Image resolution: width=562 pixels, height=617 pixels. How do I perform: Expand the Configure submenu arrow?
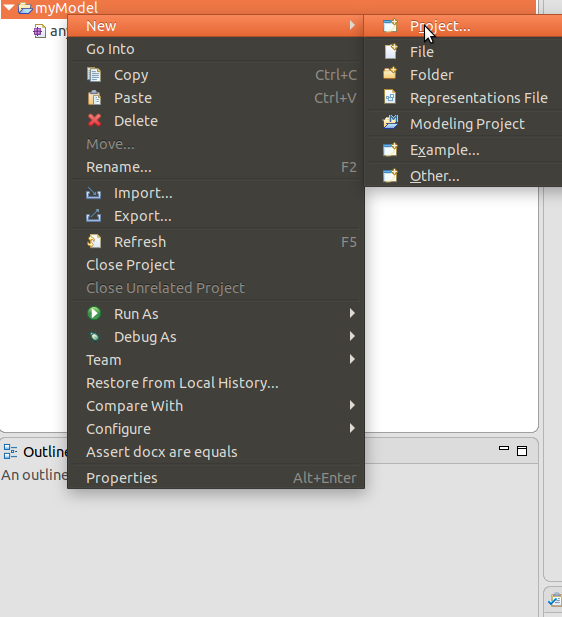pyautogui.click(x=352, y=428)
